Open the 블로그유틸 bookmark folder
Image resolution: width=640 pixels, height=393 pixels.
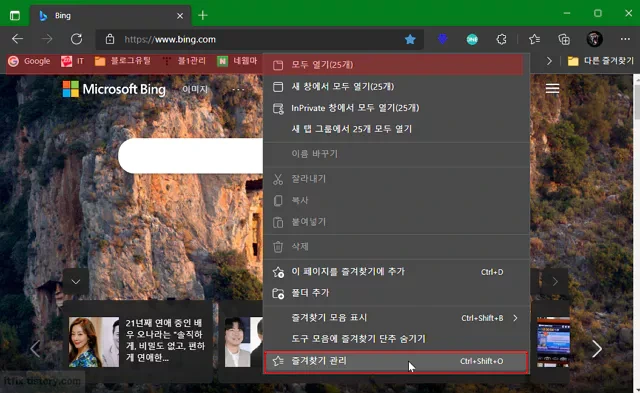[122, 61]
